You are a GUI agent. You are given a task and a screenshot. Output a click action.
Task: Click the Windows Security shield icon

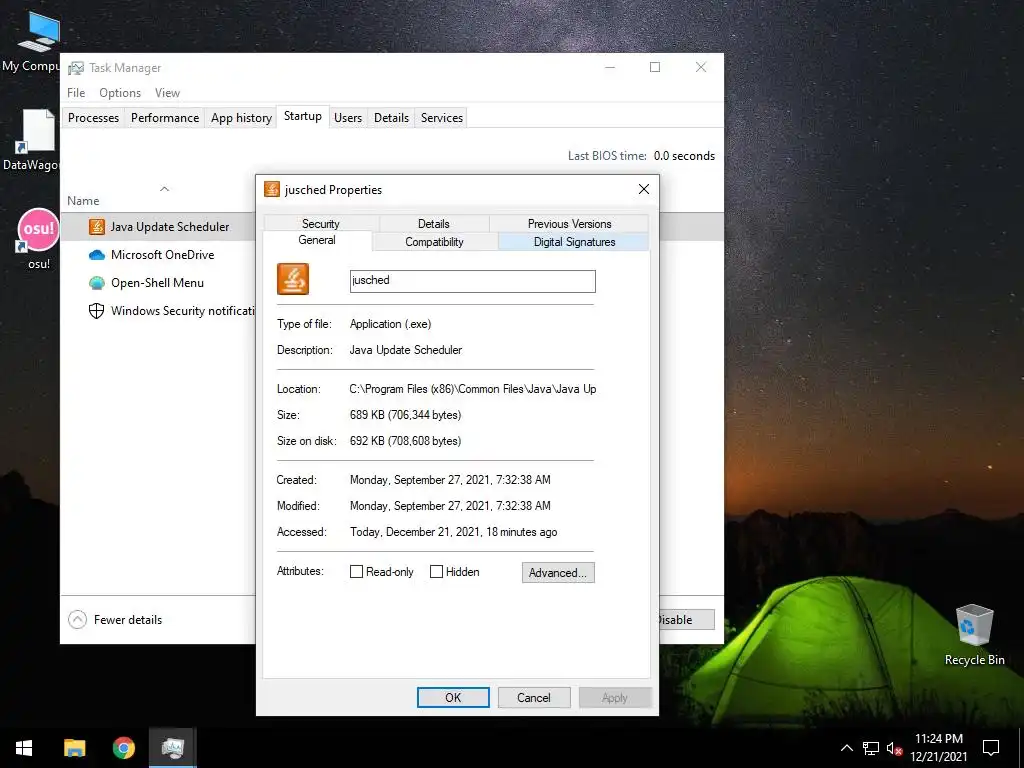point(97,311)
